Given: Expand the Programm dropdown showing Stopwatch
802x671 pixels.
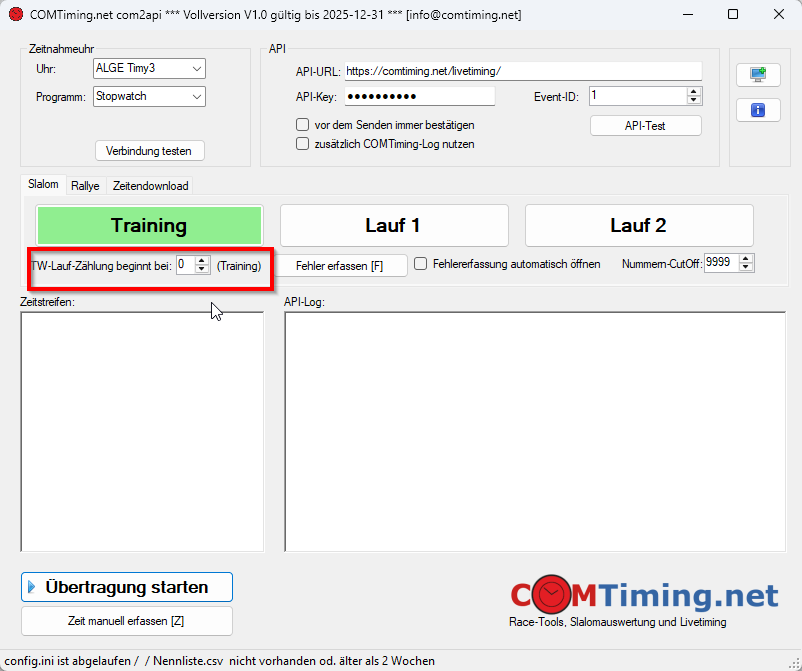Looking at the screenshot, I should 149,97.
